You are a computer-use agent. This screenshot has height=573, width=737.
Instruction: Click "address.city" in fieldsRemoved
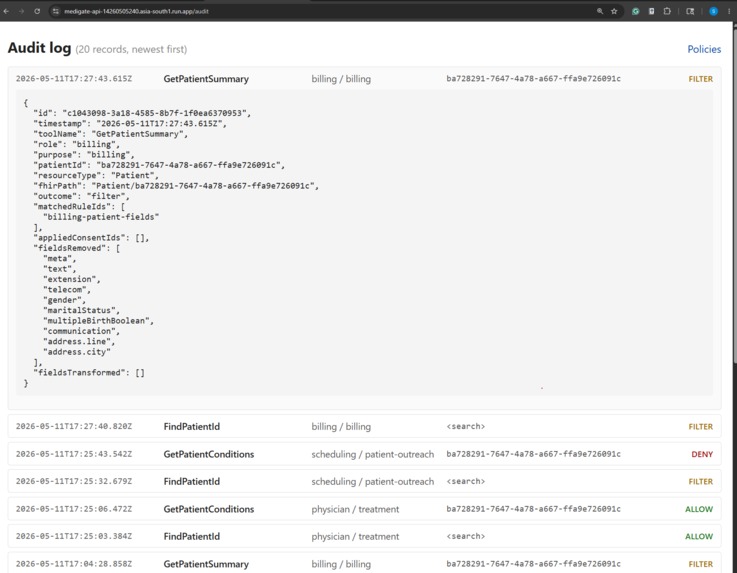click(x=77, y=352)
